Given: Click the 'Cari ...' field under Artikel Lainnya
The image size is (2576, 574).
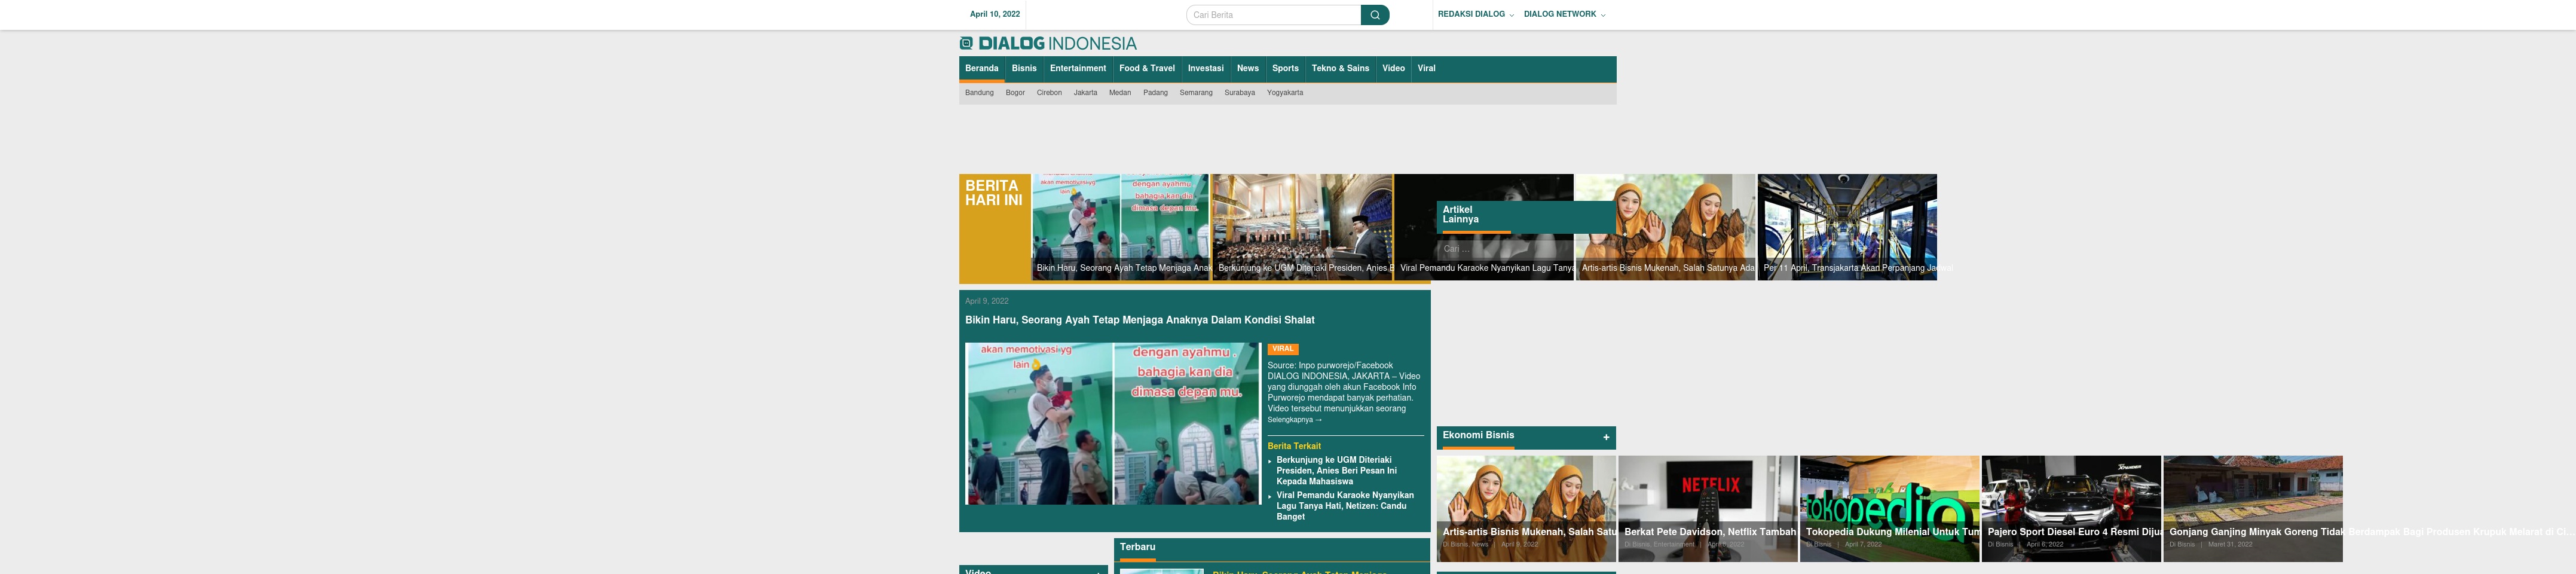Looking at the screenshot, I should click(x=1525, y=249).
